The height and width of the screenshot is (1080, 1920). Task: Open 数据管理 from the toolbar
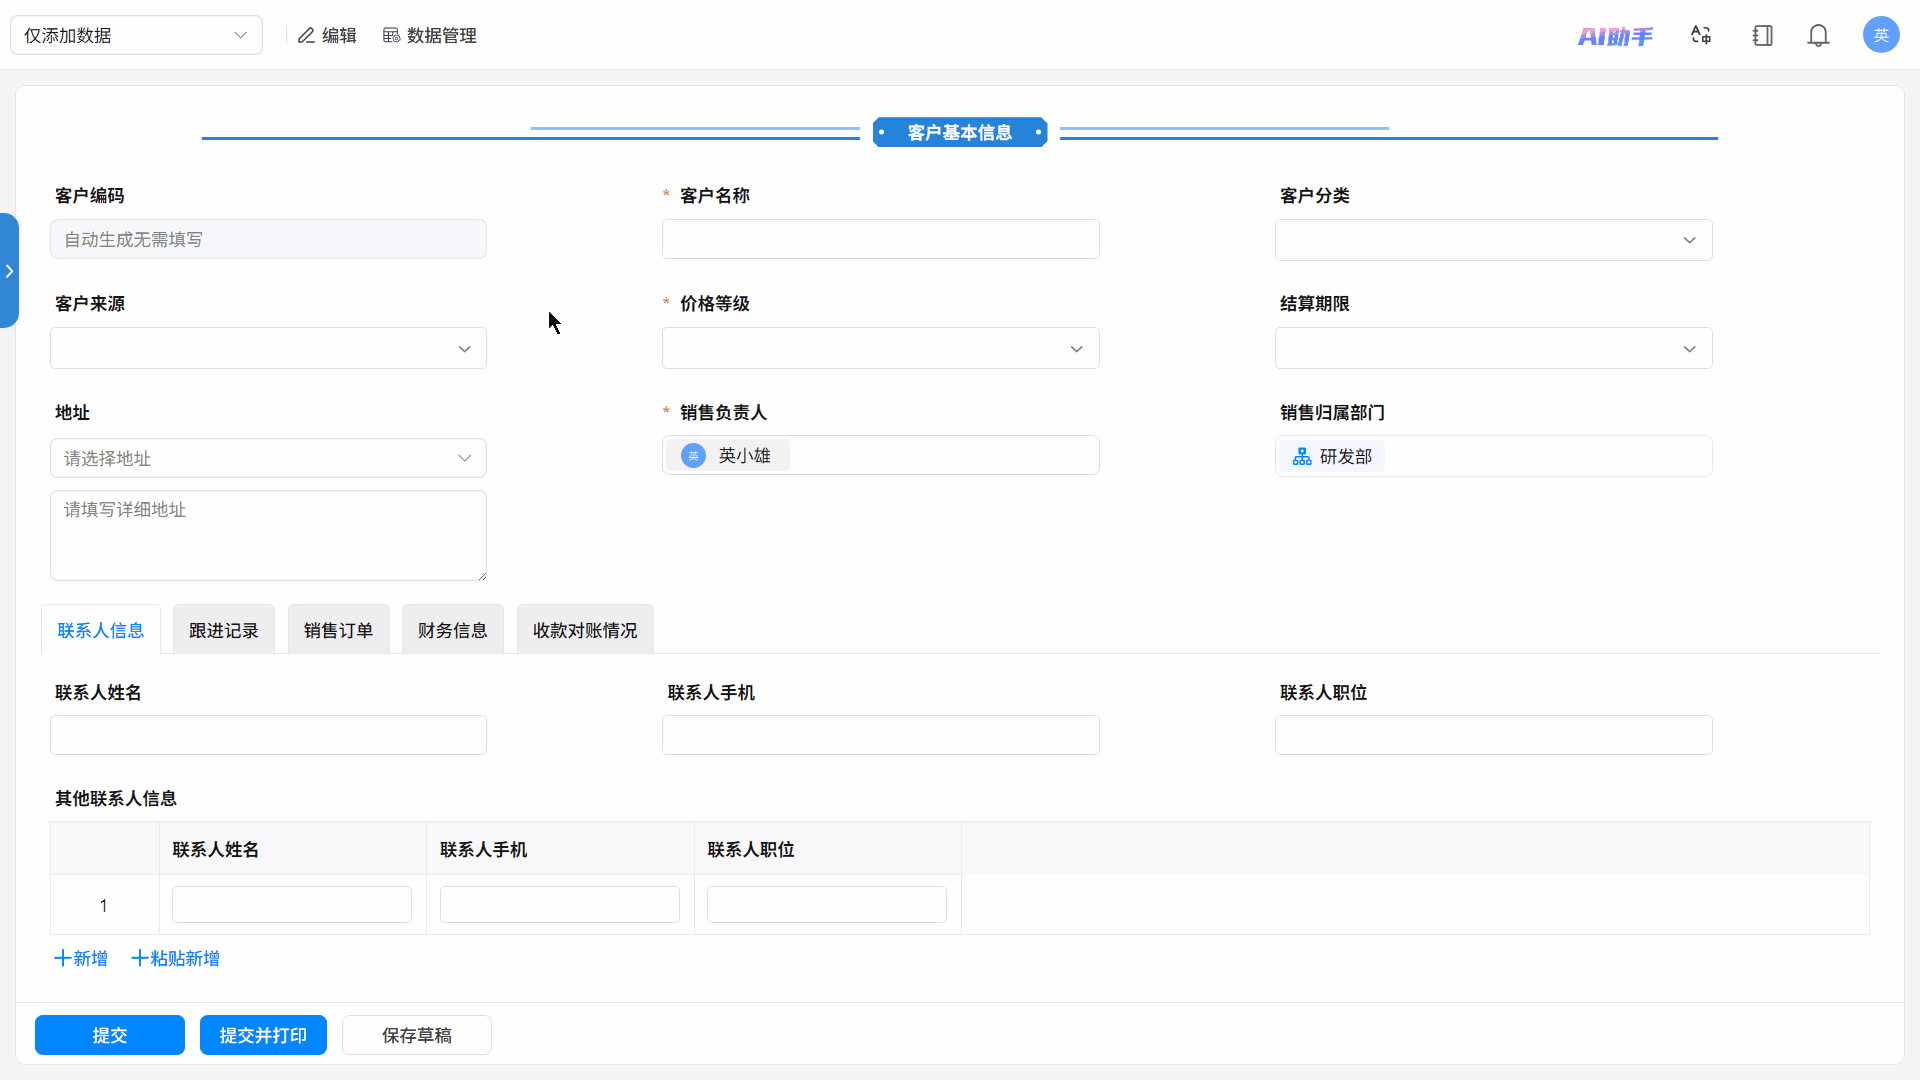pyautogui.click(x=429, y=36)
